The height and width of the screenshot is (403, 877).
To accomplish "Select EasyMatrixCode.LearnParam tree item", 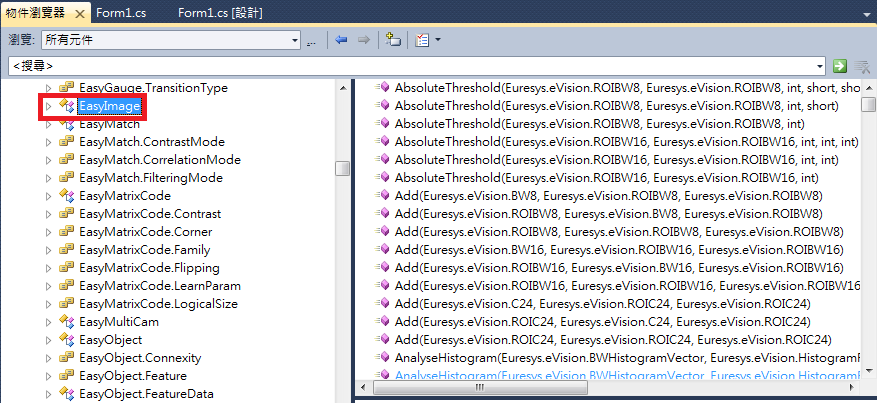I will tap(160, 286).
